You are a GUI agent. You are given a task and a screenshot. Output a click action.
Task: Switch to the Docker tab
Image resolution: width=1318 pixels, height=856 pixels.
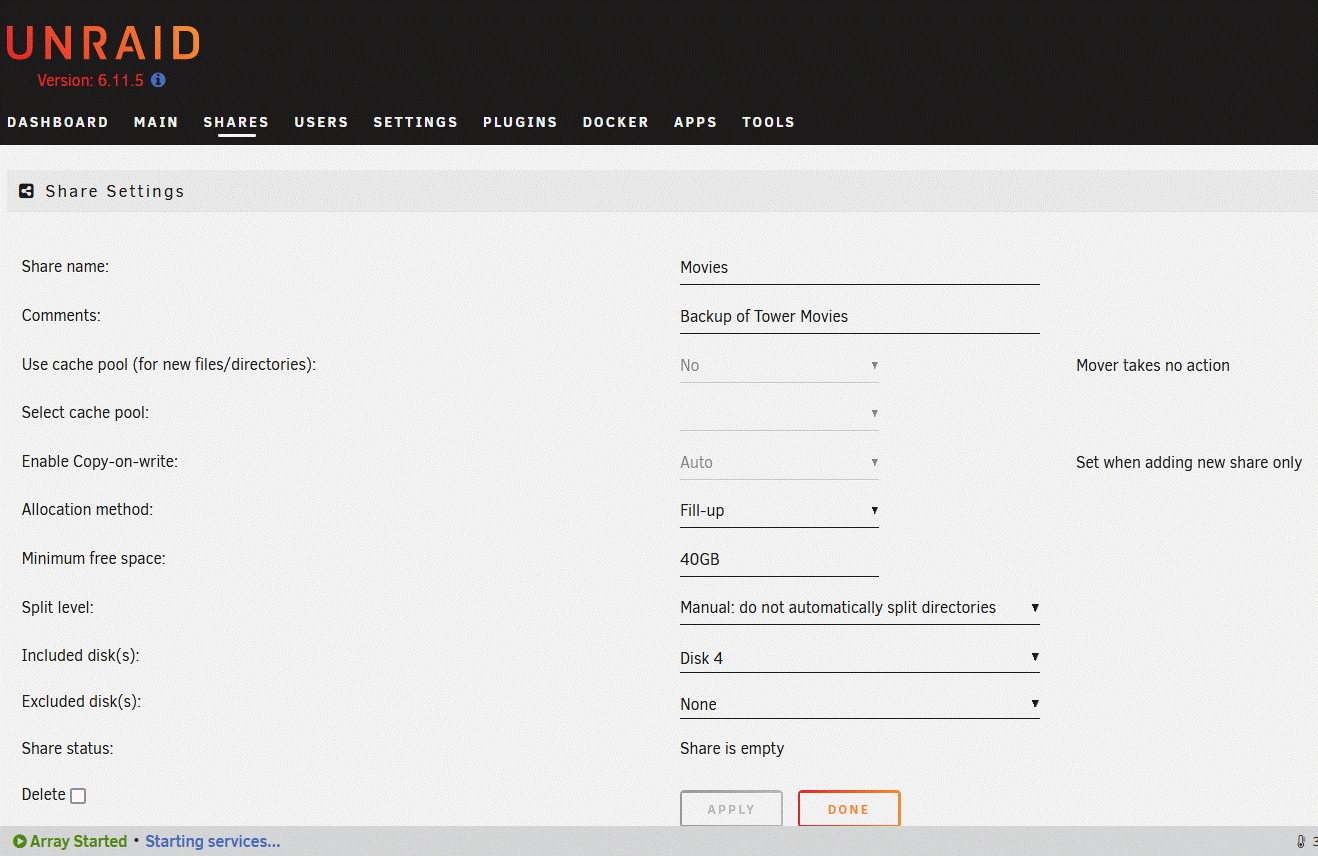[x=616, y=122]
